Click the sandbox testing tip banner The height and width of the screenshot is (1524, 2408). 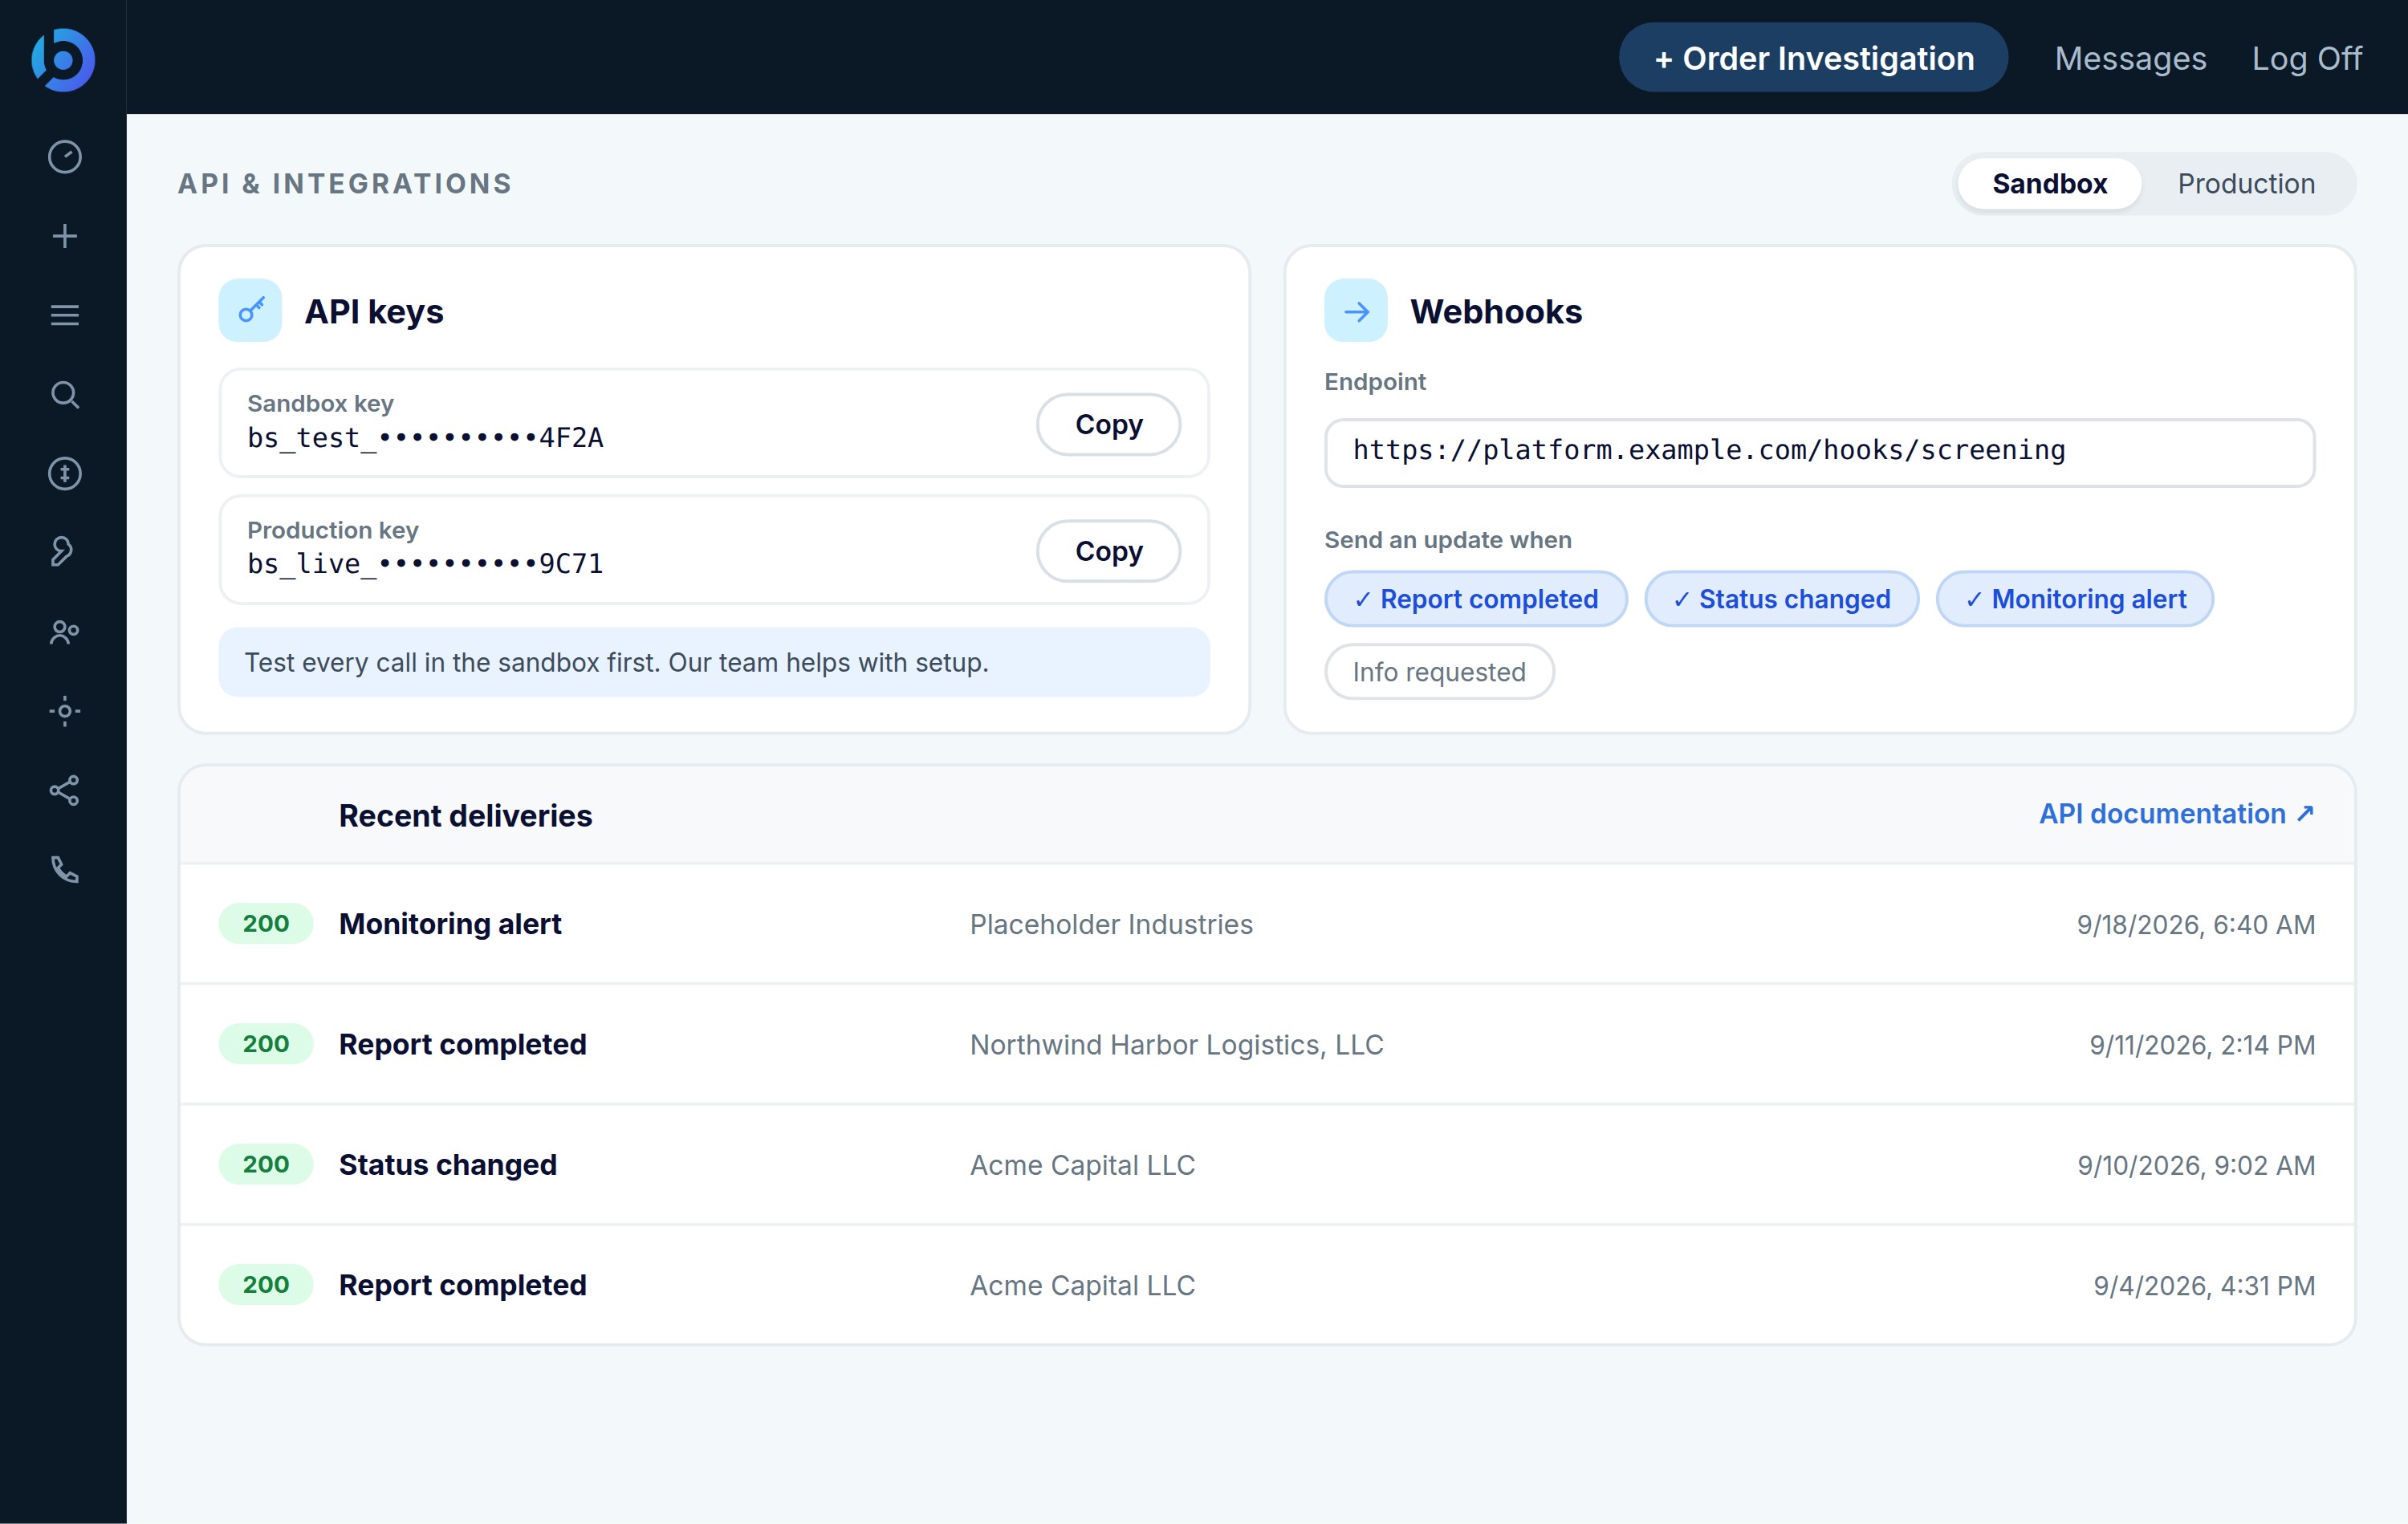[714, 662]
